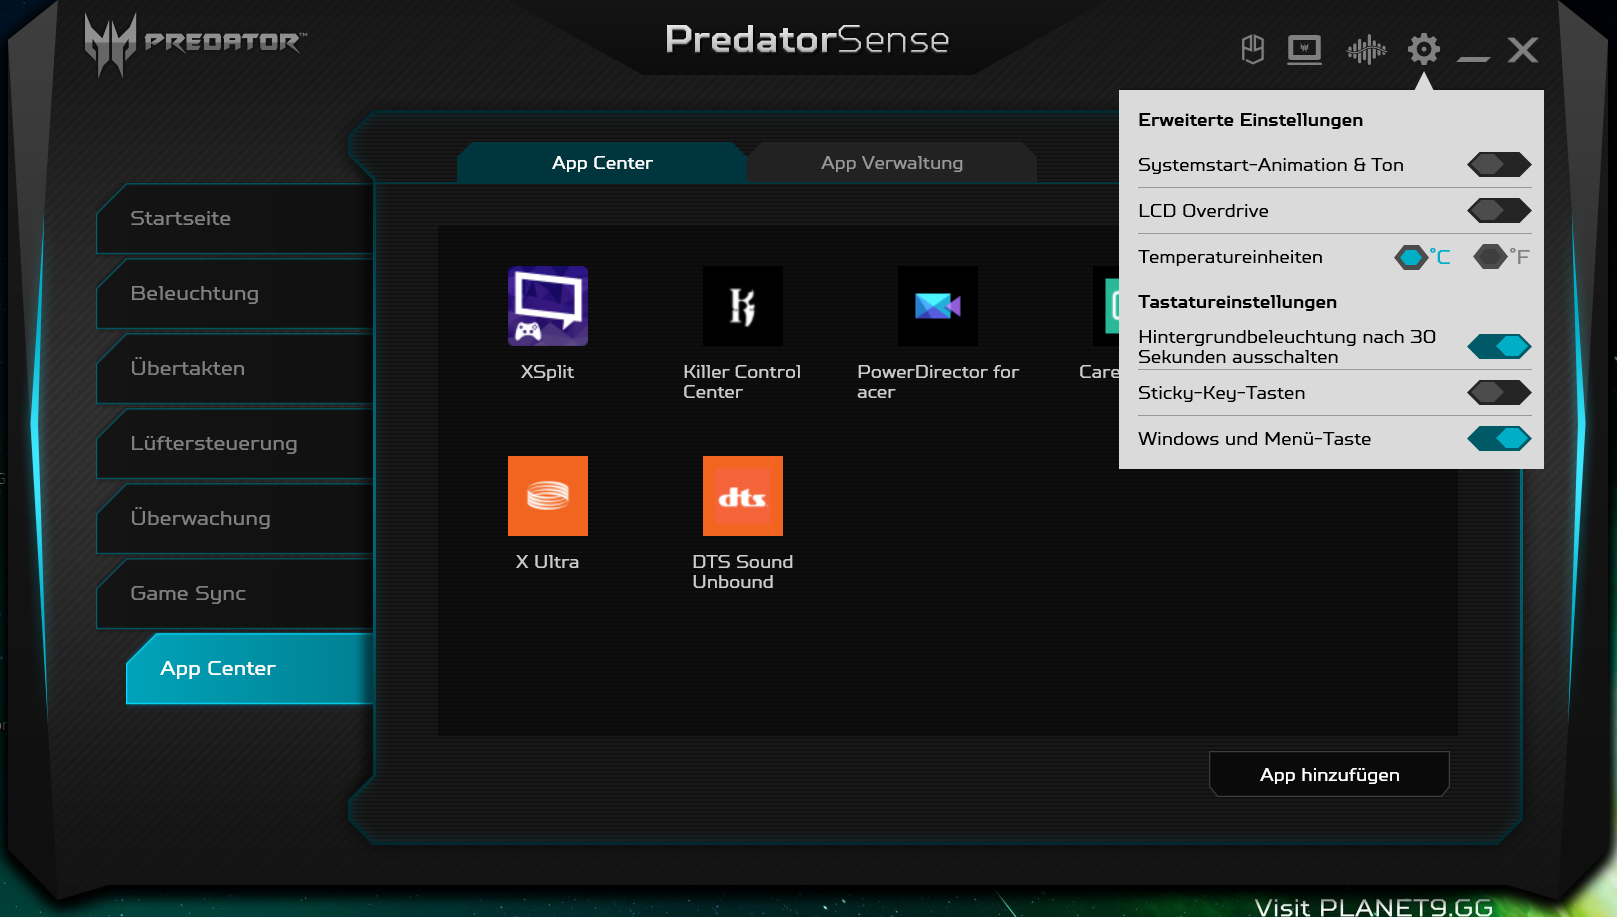Click the Tastatureinstellungen heading
This screenshot has width=1617, height=917.
coord(1237,302)
